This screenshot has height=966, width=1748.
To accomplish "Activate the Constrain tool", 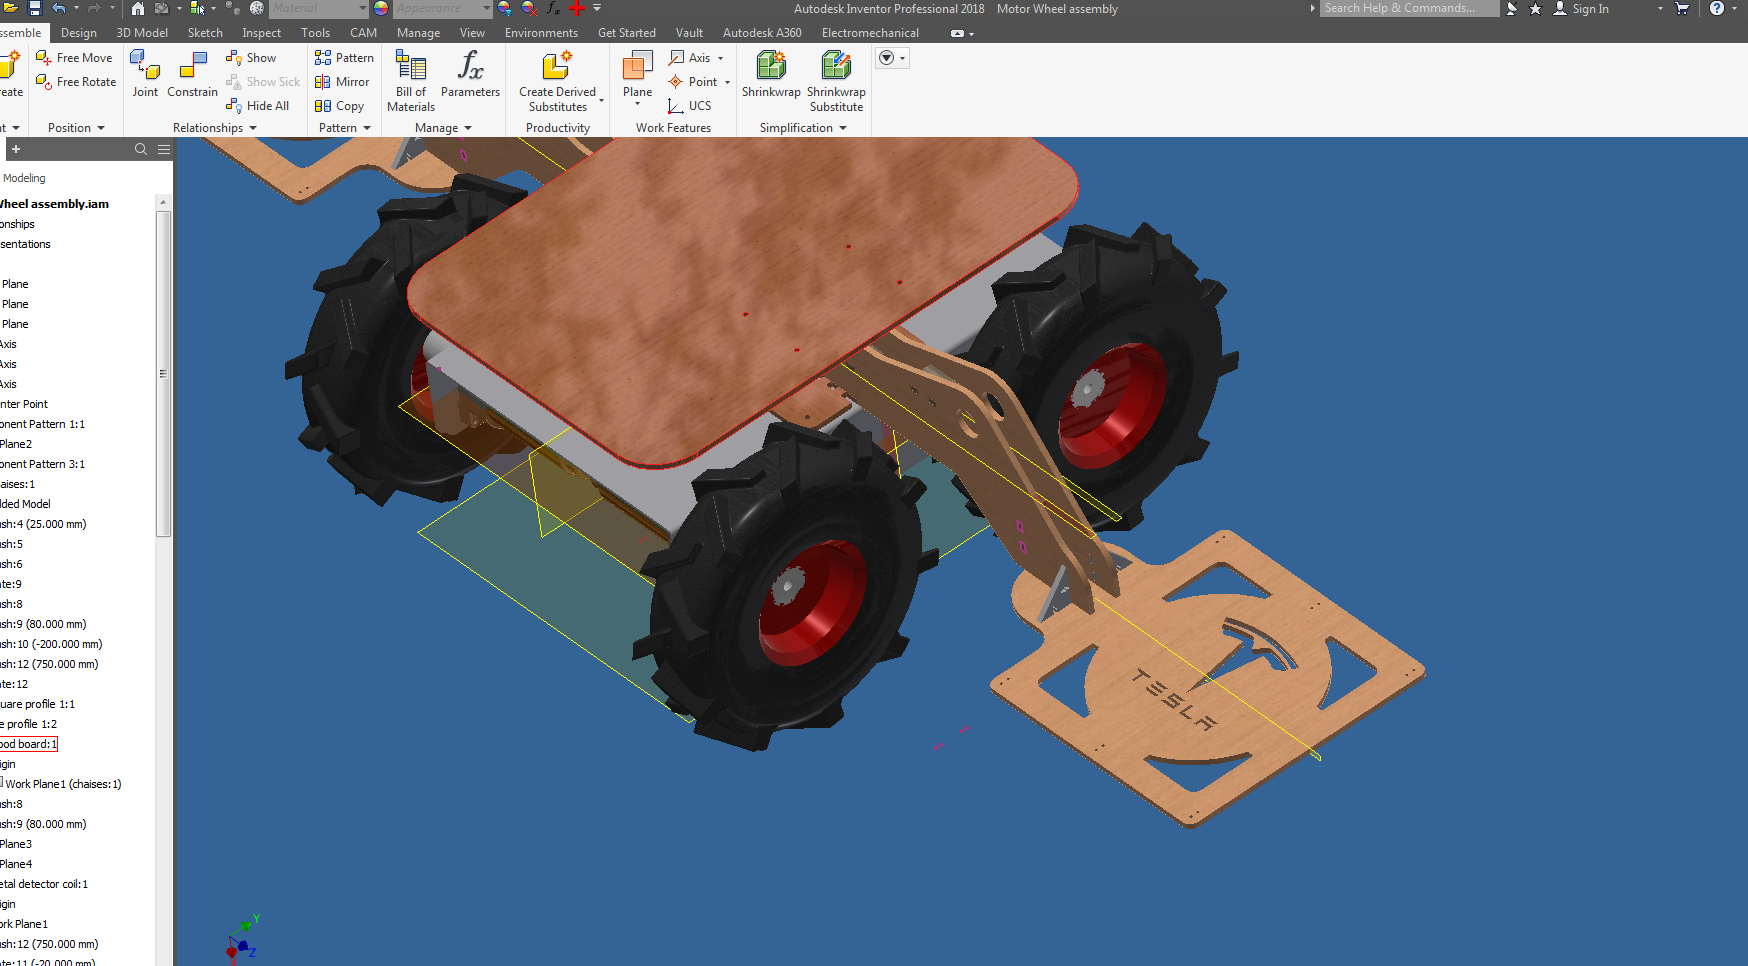I will pyautogui.click(x=192, y=74).
